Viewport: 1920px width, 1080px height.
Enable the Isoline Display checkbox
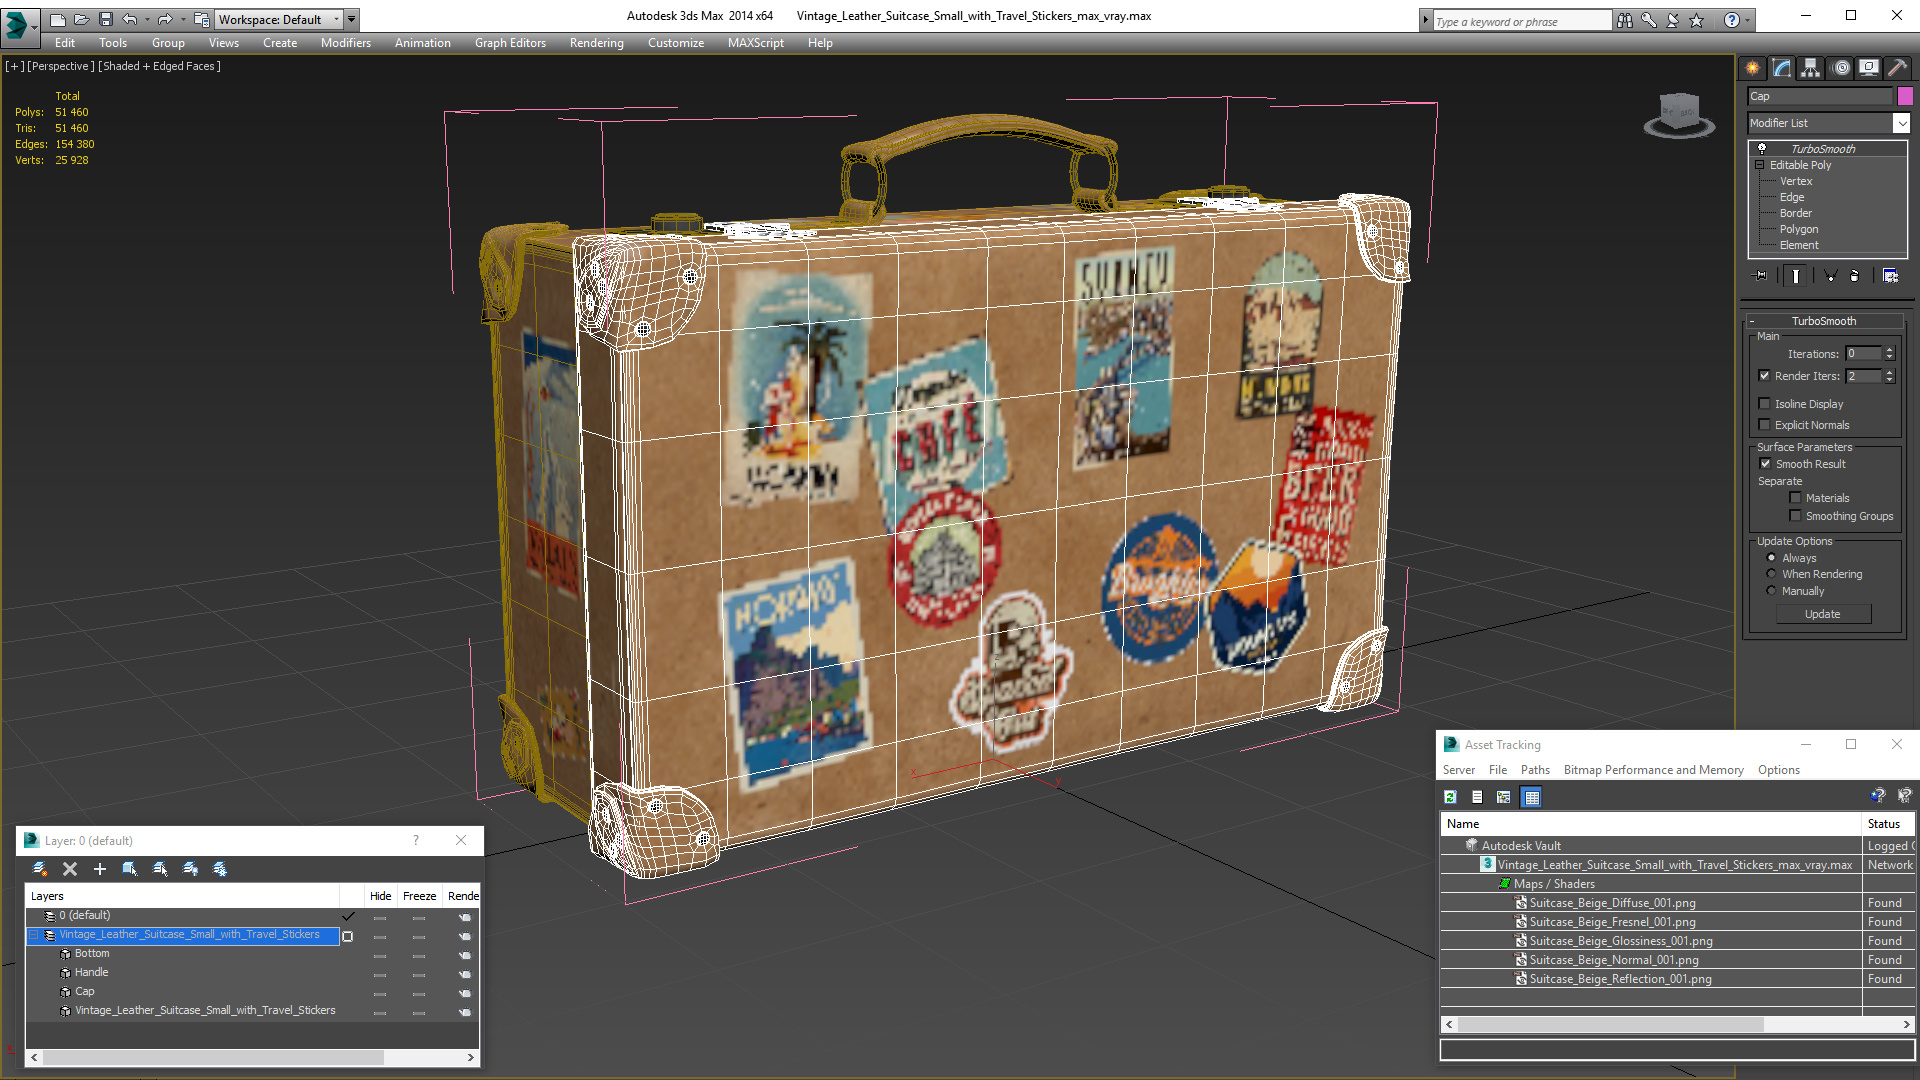pos(1764,404)
